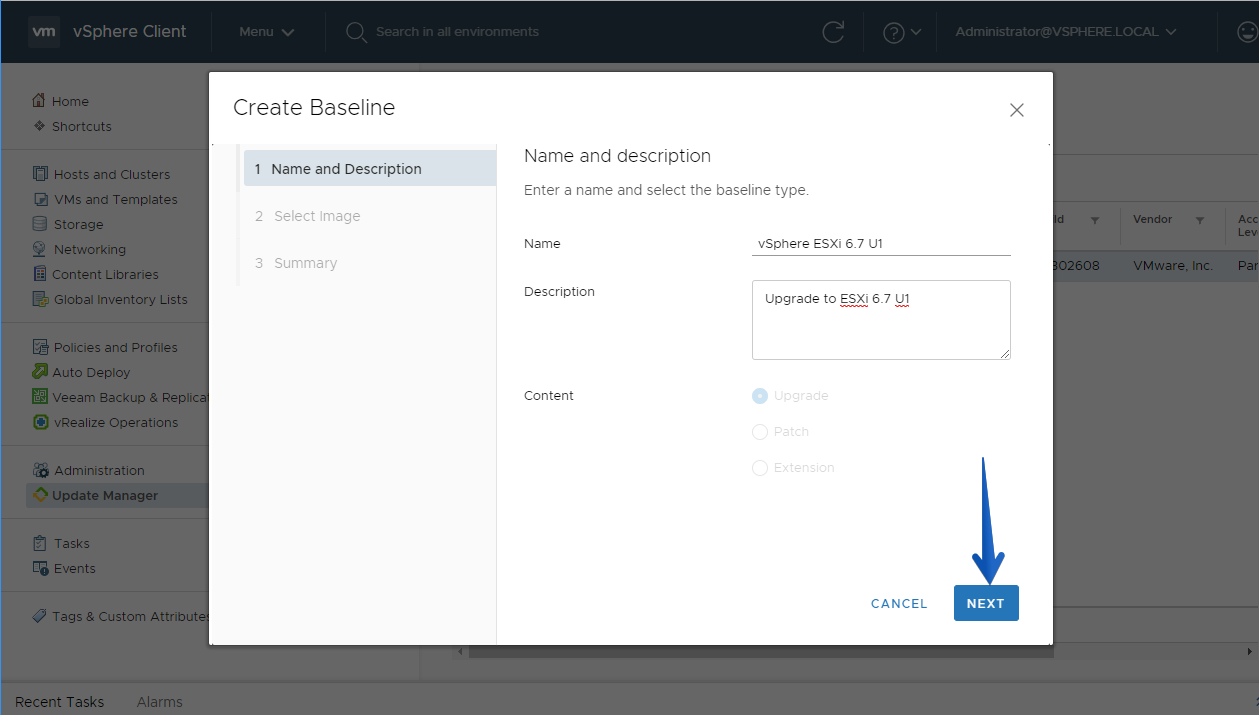Open Shortcuts in the sidebar
The image size is (1259, 715).
(82, 126)
